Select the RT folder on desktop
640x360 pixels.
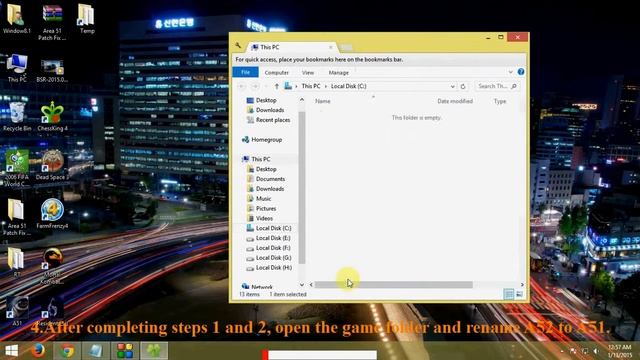(16, 262)
